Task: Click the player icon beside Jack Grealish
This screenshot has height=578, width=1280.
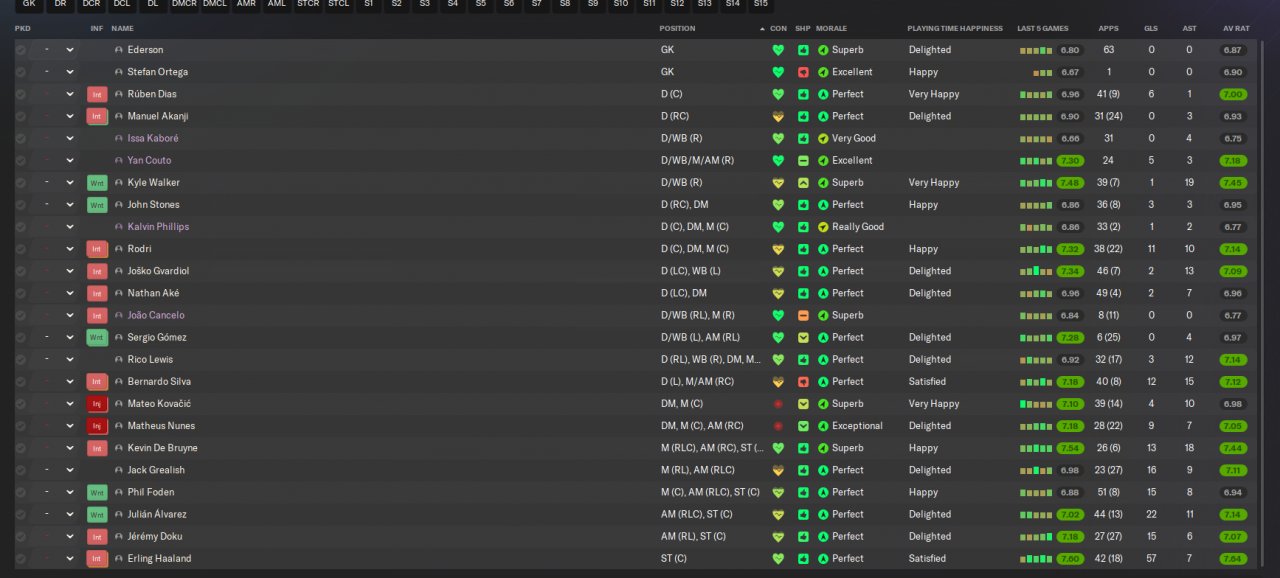Action: tap(119, 470)
